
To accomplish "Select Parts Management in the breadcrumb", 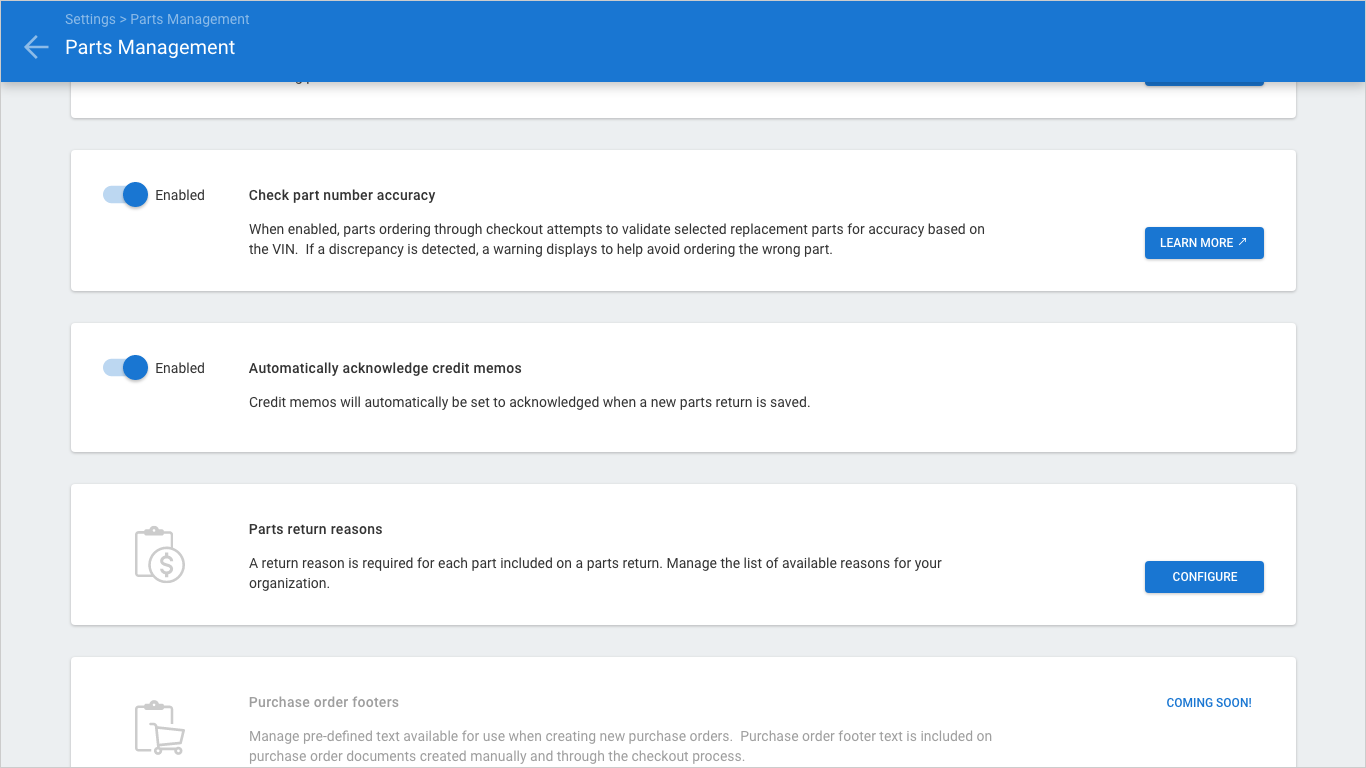I will click(x=190, y=19).
